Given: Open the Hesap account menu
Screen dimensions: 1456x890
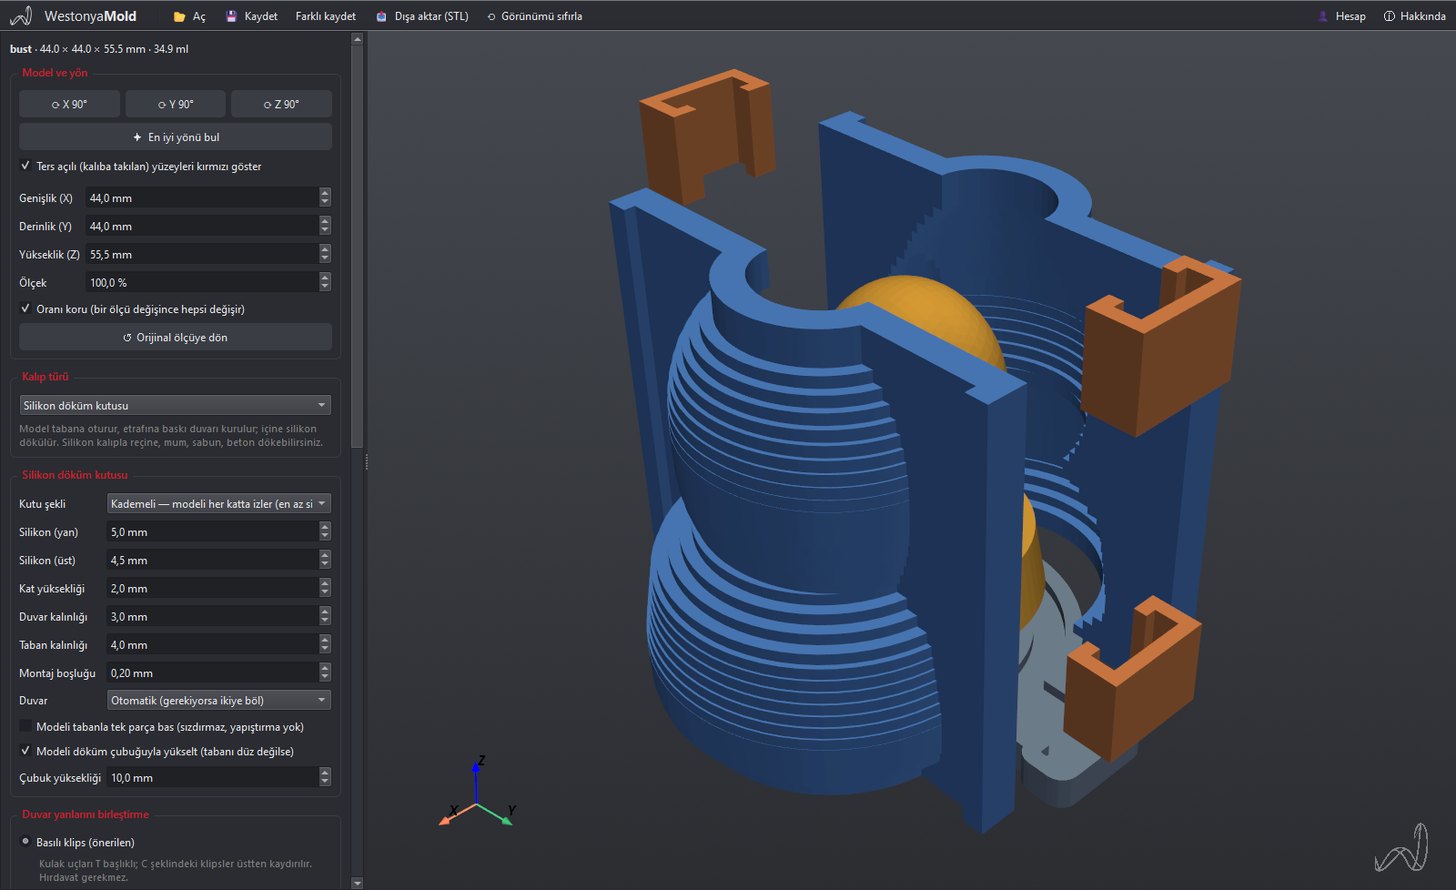Looking at the screenshot, I should coord(1341,16).
